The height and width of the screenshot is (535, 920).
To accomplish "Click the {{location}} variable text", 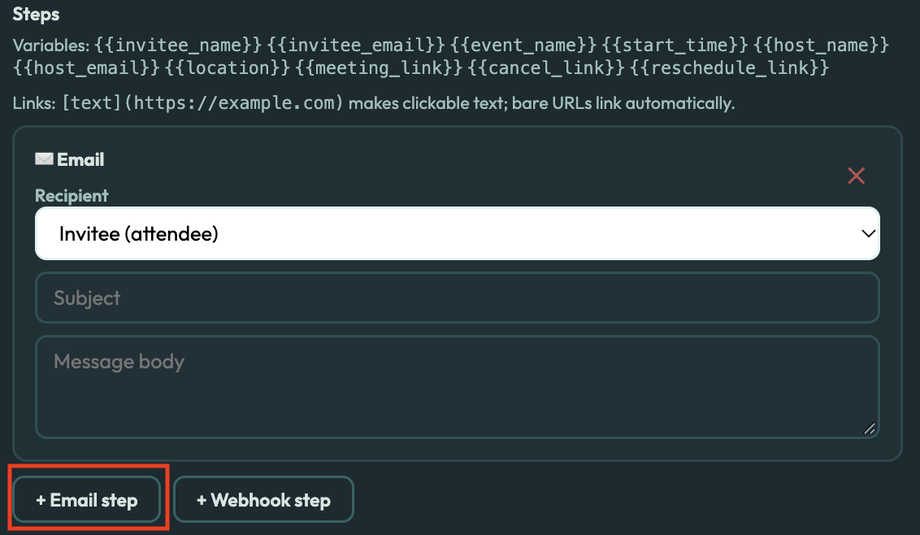I will click(227, 67).
